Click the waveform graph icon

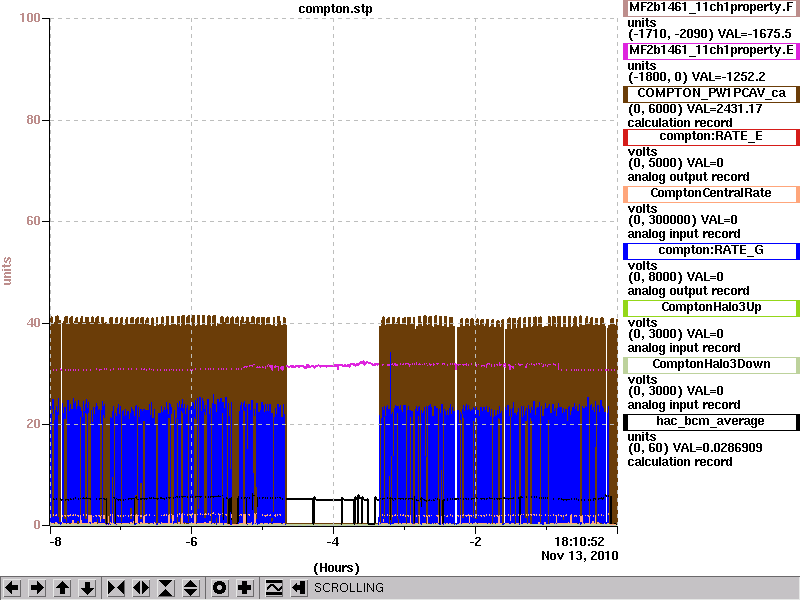click(274, 588)
